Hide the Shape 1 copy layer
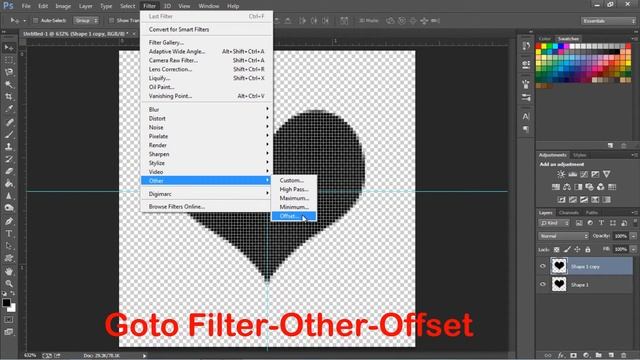The height and width of the screenshot is (360, 640). tap(543, 266)
